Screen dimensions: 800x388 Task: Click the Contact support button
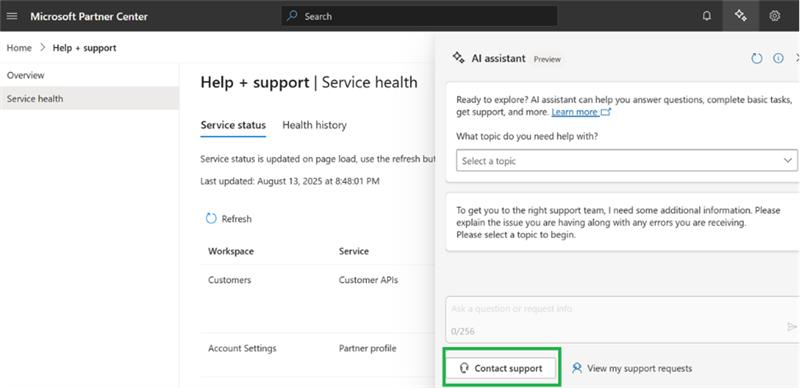[501, 368]
